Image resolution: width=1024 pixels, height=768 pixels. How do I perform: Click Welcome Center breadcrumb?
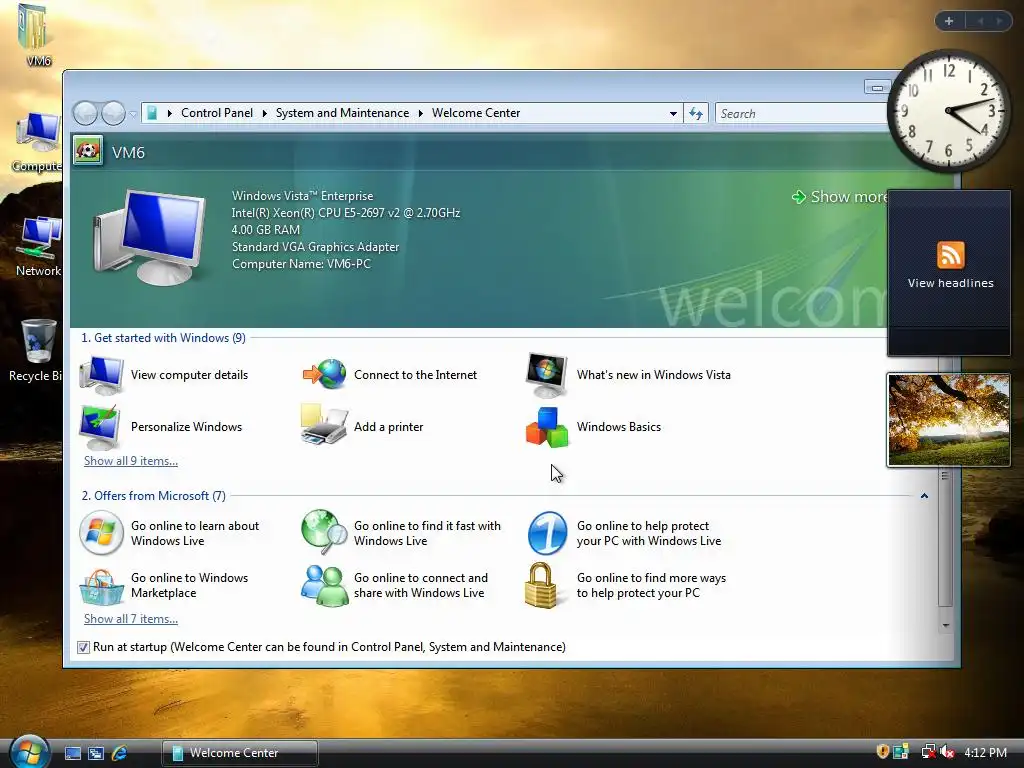coord(476,113)
